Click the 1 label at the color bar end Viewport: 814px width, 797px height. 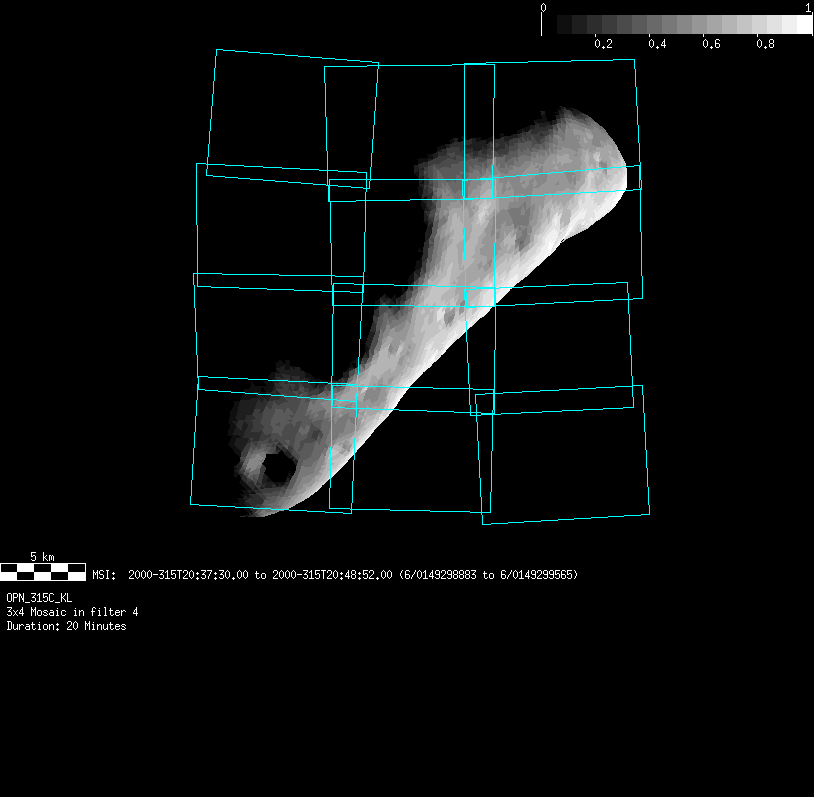pyautogui.click(x=807, y=7)
